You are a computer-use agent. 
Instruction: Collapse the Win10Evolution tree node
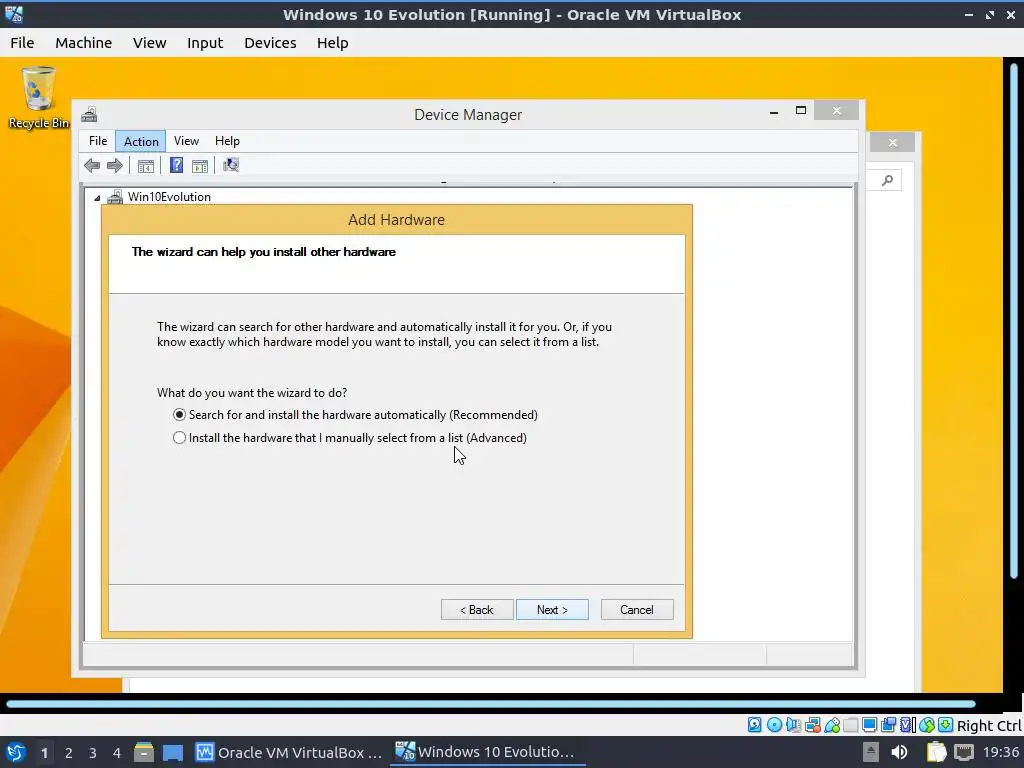(x=97, y=197)
